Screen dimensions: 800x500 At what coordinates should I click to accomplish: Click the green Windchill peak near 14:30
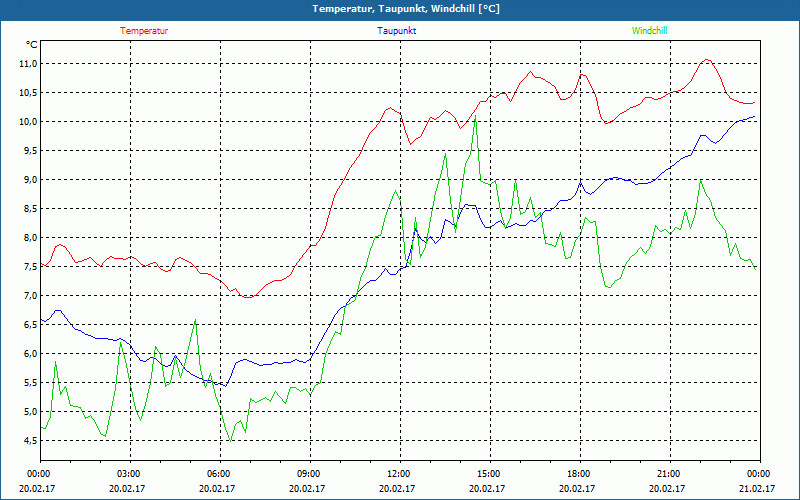coord(476,116)
